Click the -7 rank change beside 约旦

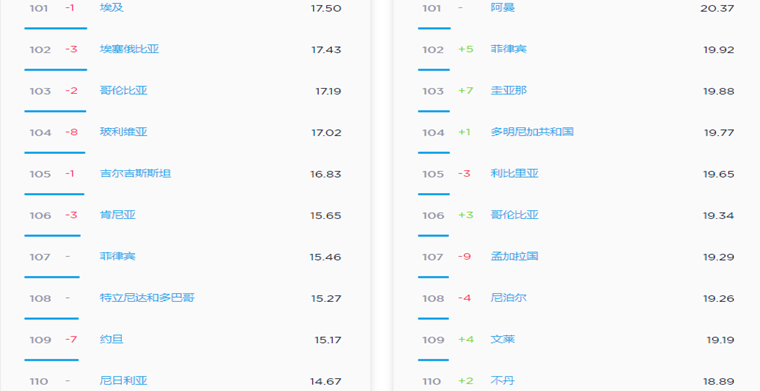71,339
